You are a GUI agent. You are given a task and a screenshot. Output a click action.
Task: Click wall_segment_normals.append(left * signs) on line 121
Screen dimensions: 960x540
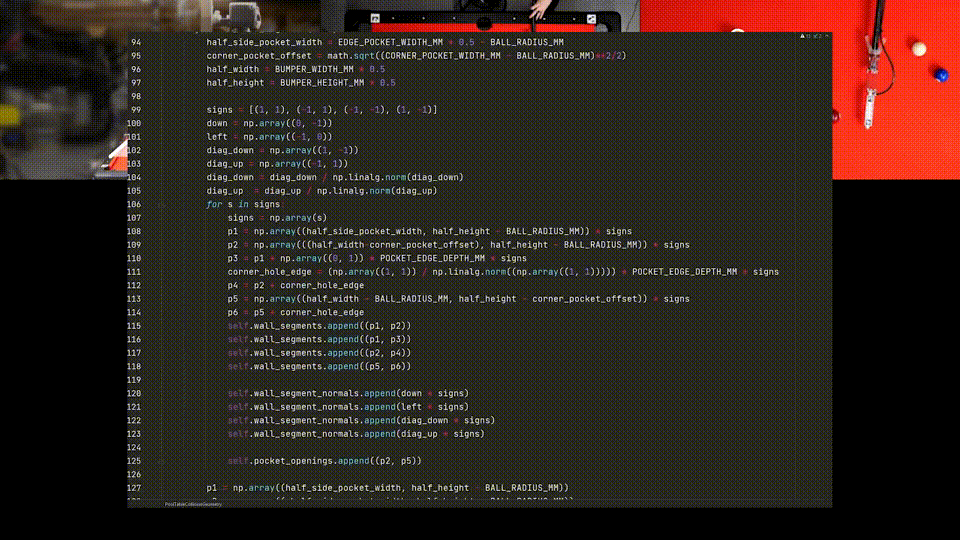(361, 407)
